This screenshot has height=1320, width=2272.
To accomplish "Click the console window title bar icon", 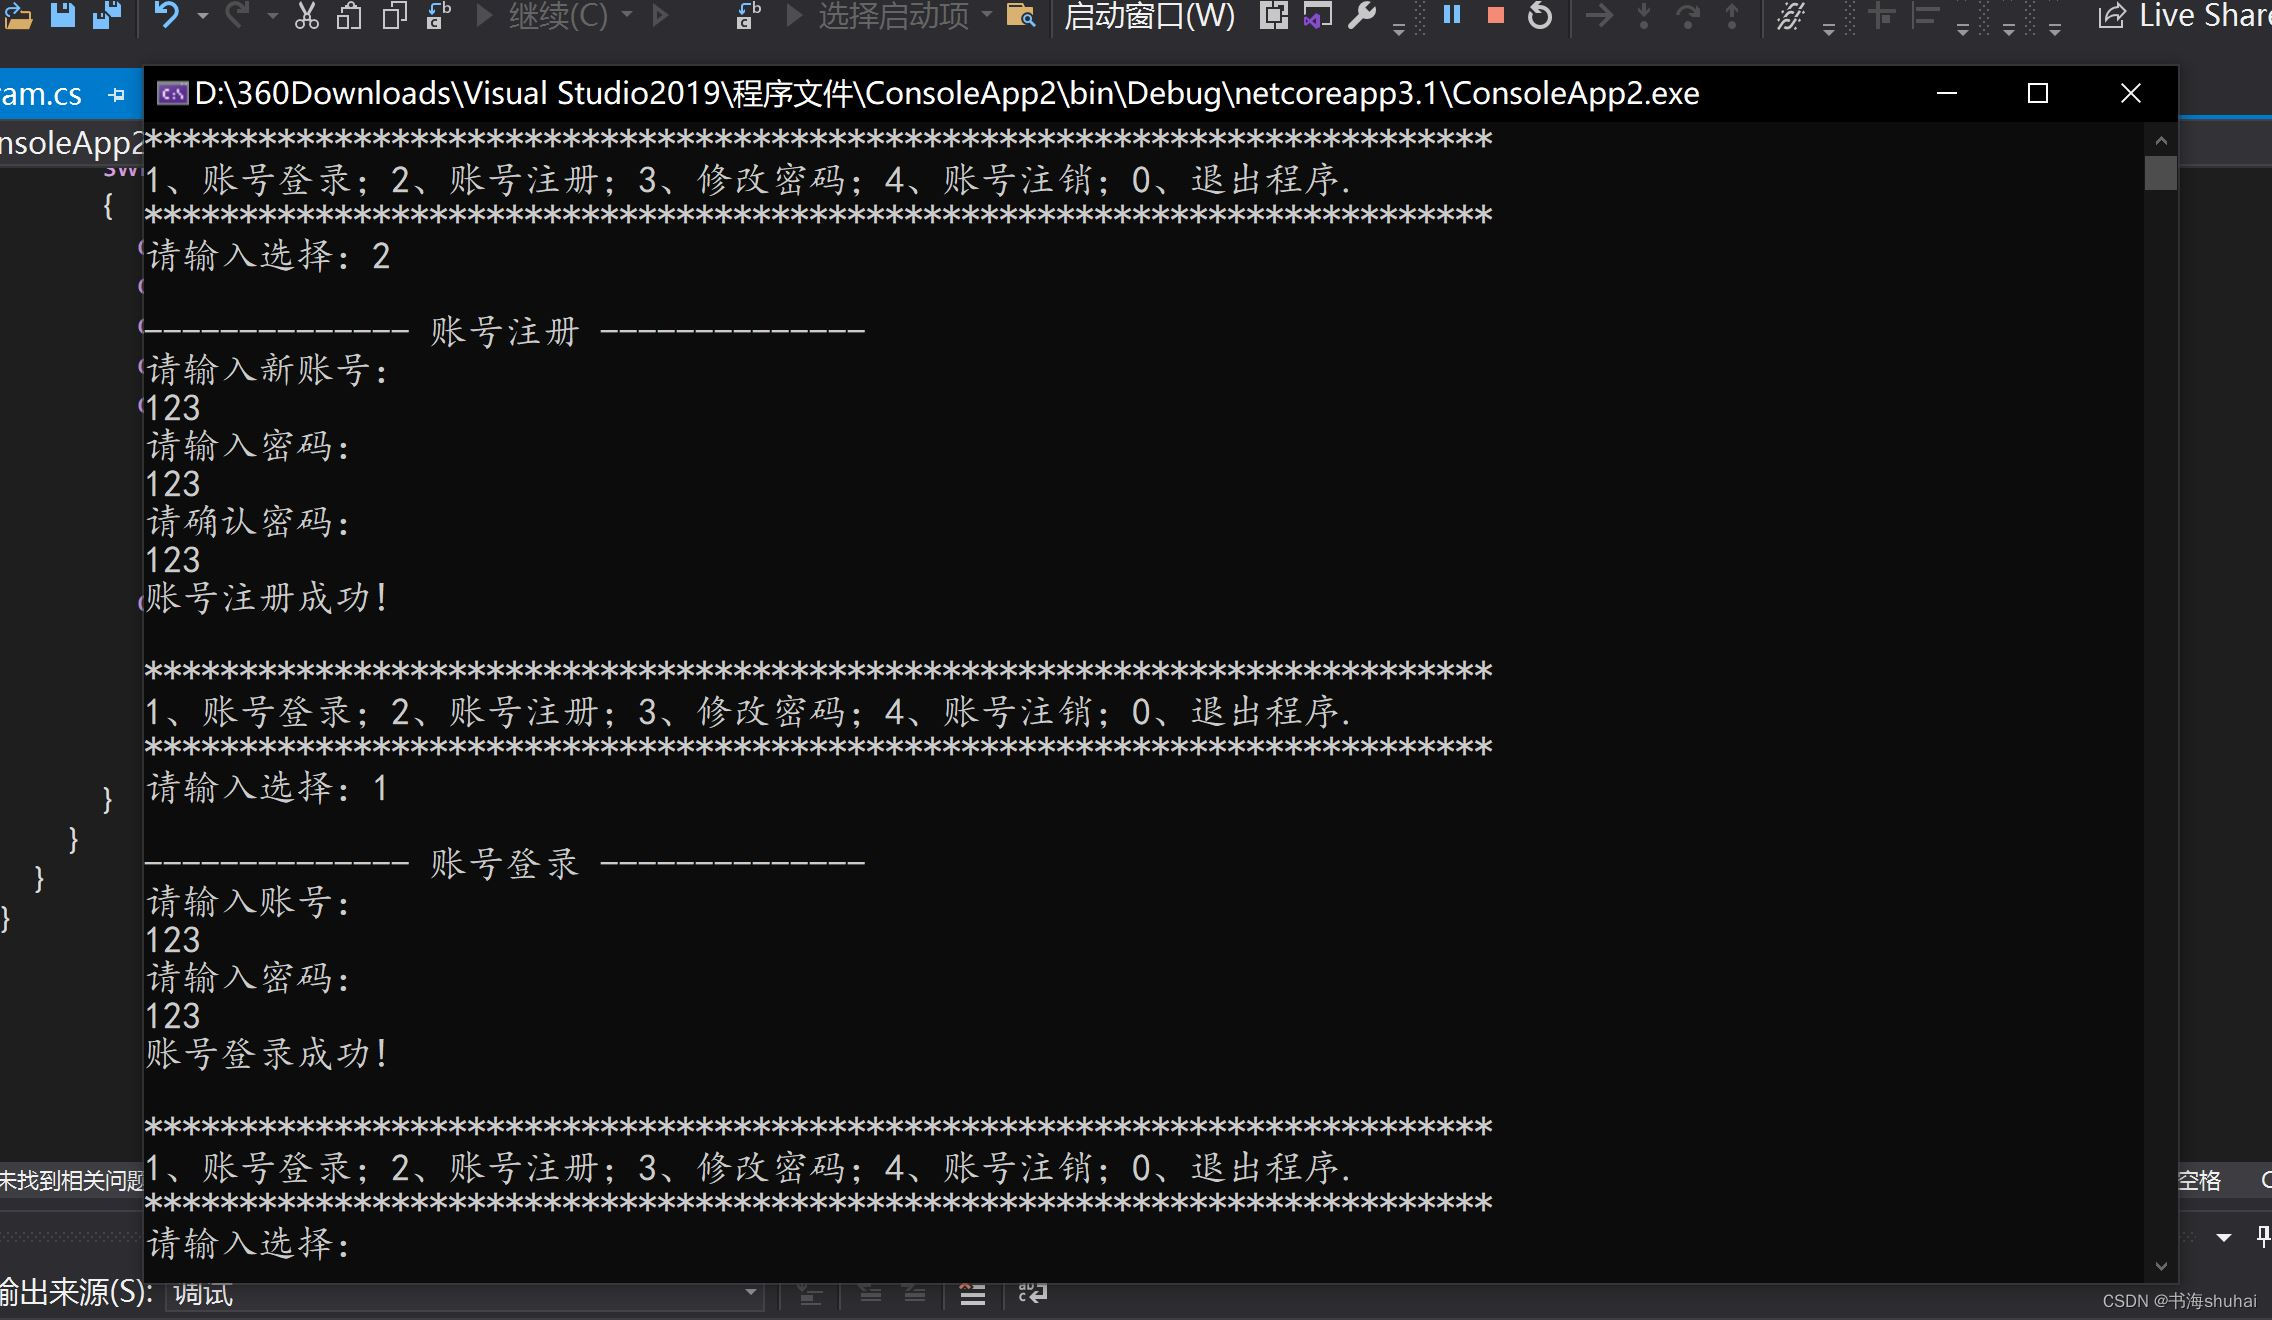I will 172,93.
